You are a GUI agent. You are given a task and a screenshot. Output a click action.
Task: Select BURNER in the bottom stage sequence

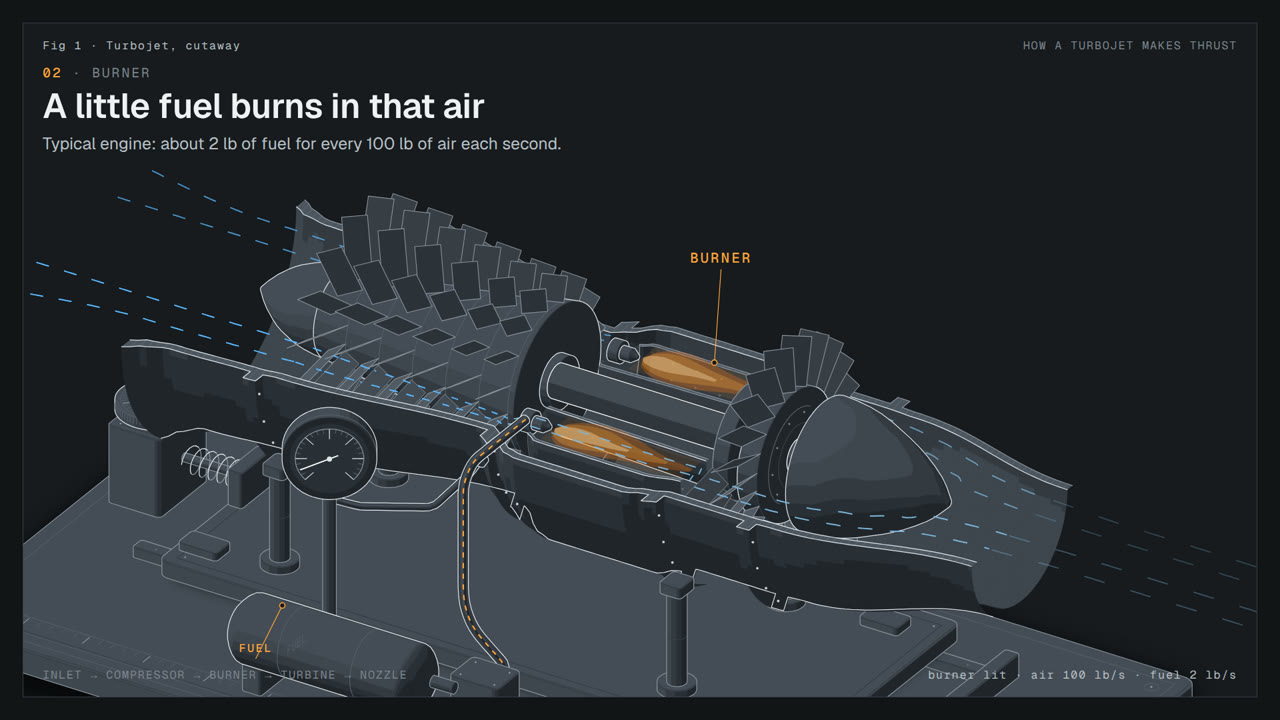[233, 675]
